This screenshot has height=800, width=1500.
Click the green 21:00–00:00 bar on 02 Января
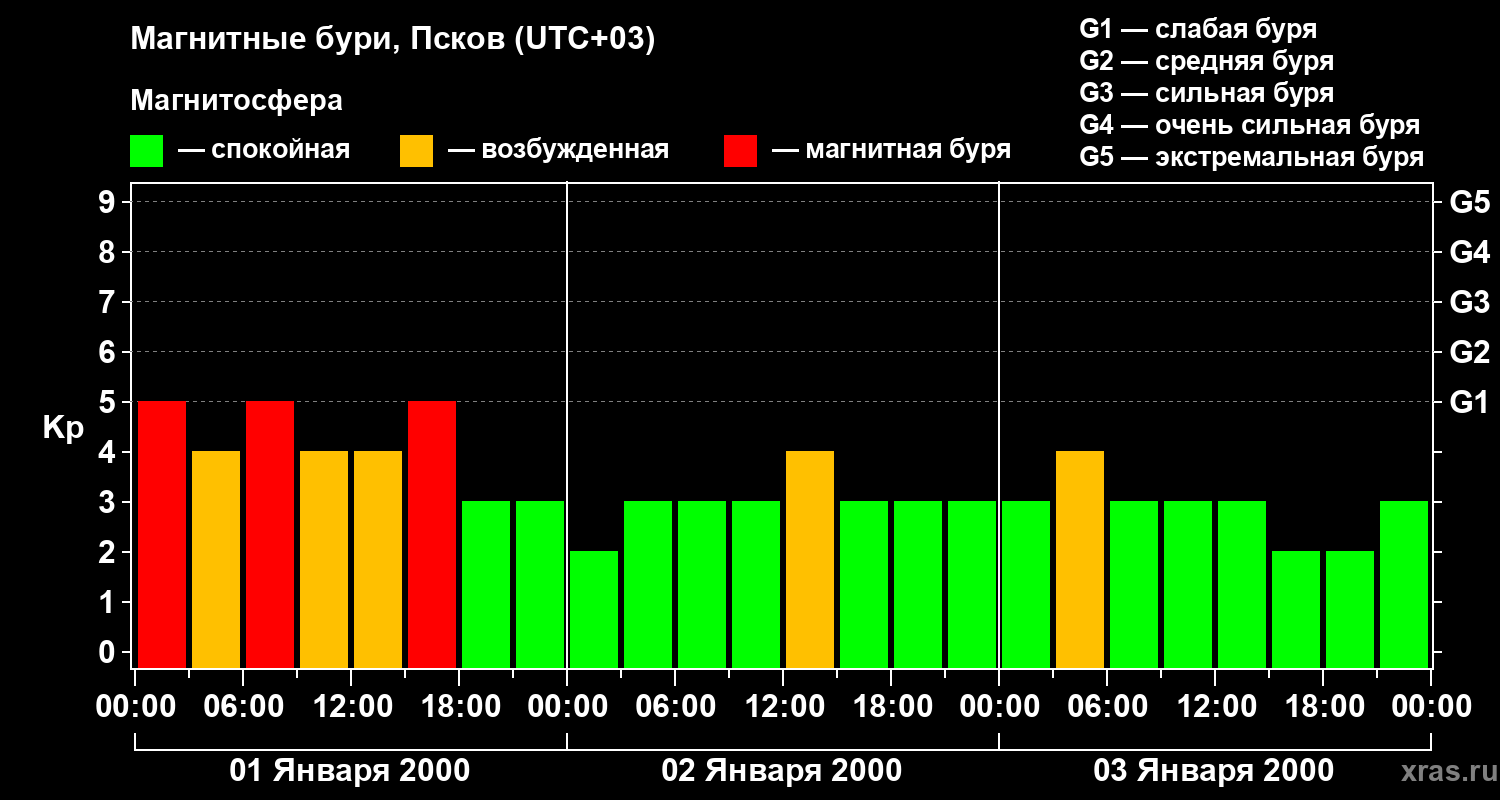[972, 584]
